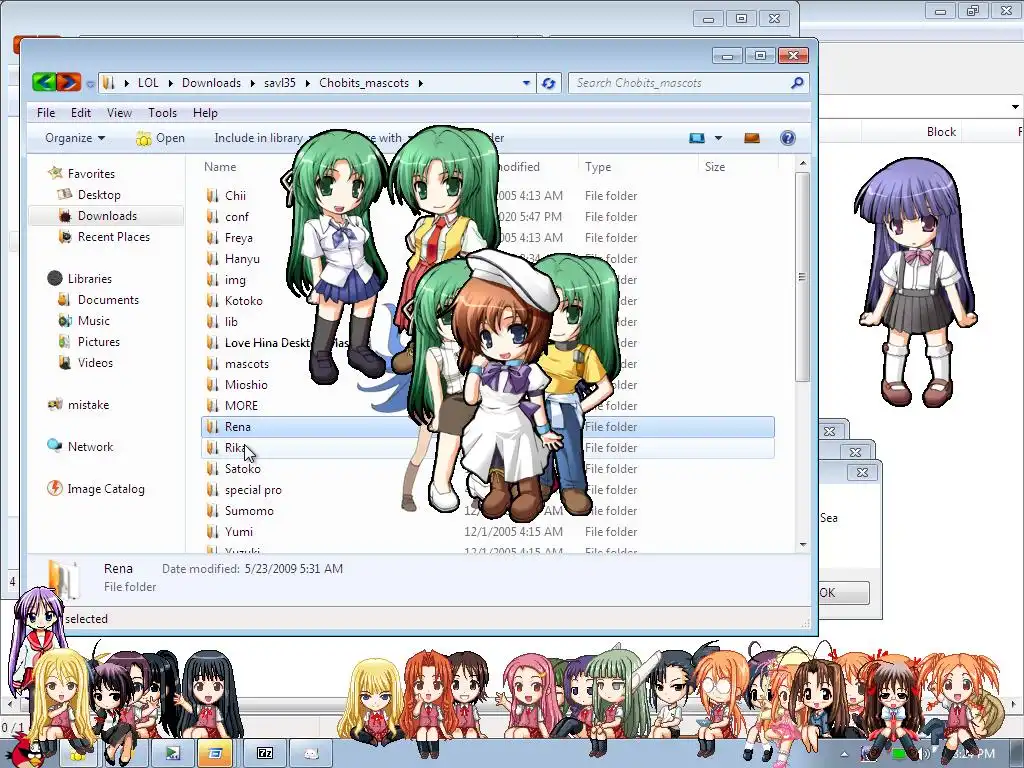Viewport: 1024px width, 768px height.
Task: Show hidden system tray icons arrow
Action: click(x=844, y=754)
